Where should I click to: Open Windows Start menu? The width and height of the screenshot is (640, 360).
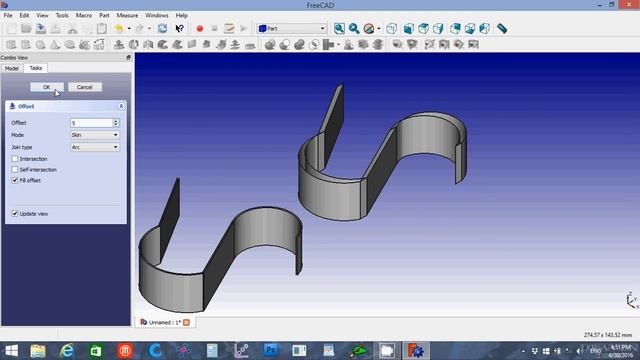coord(11,351)
